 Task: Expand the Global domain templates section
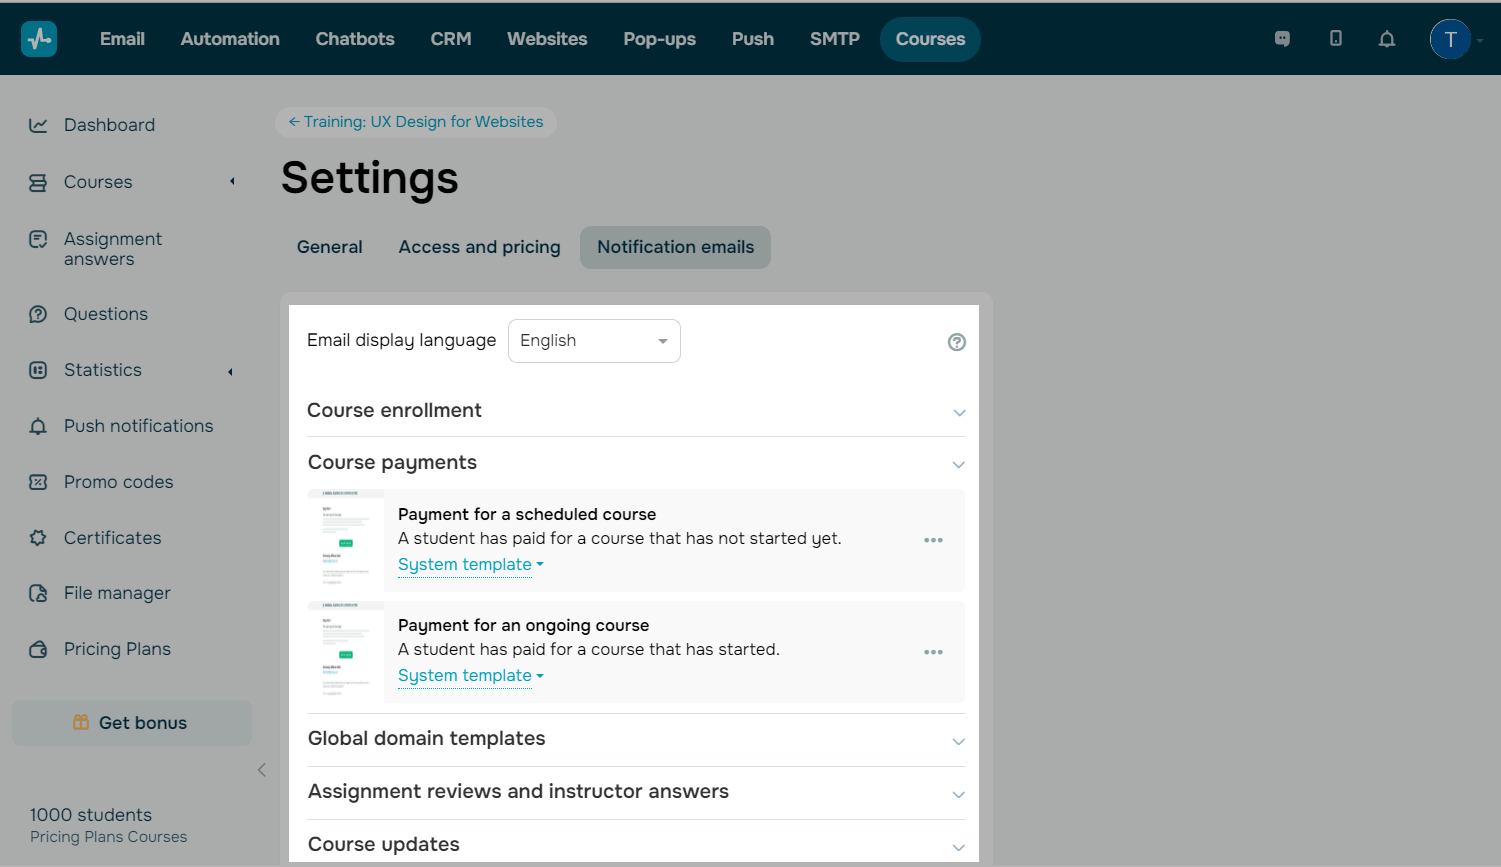(959, 741)
